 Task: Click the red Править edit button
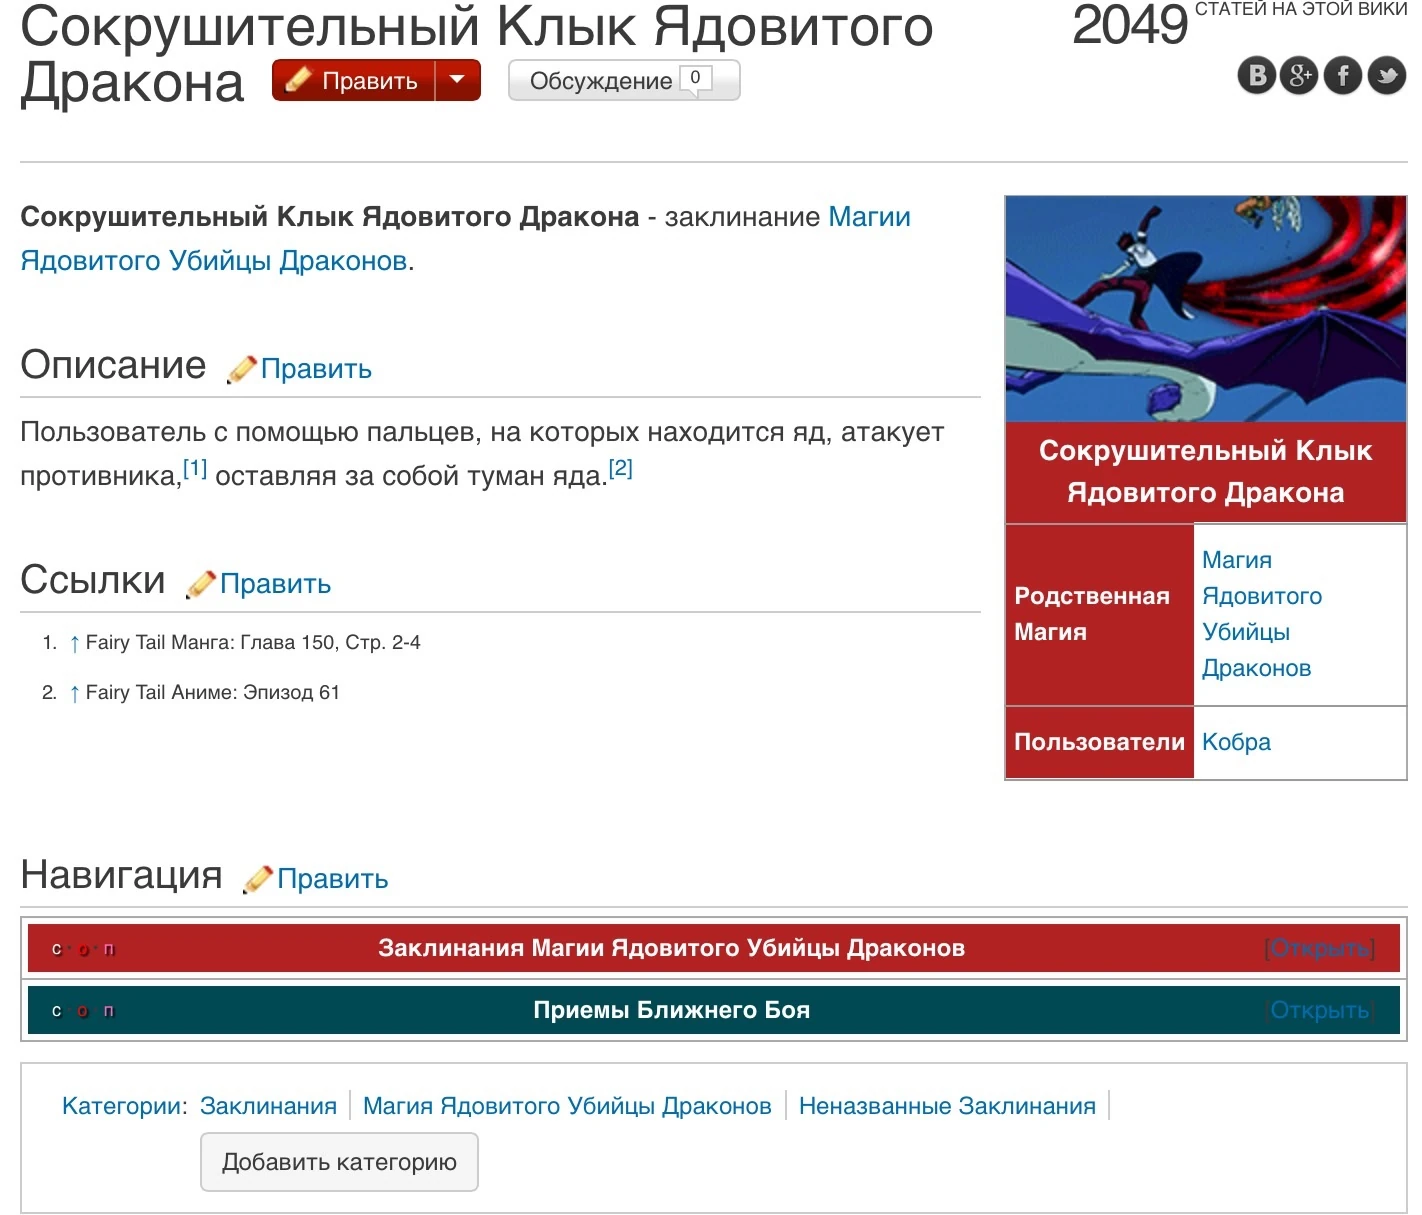[x=354, y=81]
